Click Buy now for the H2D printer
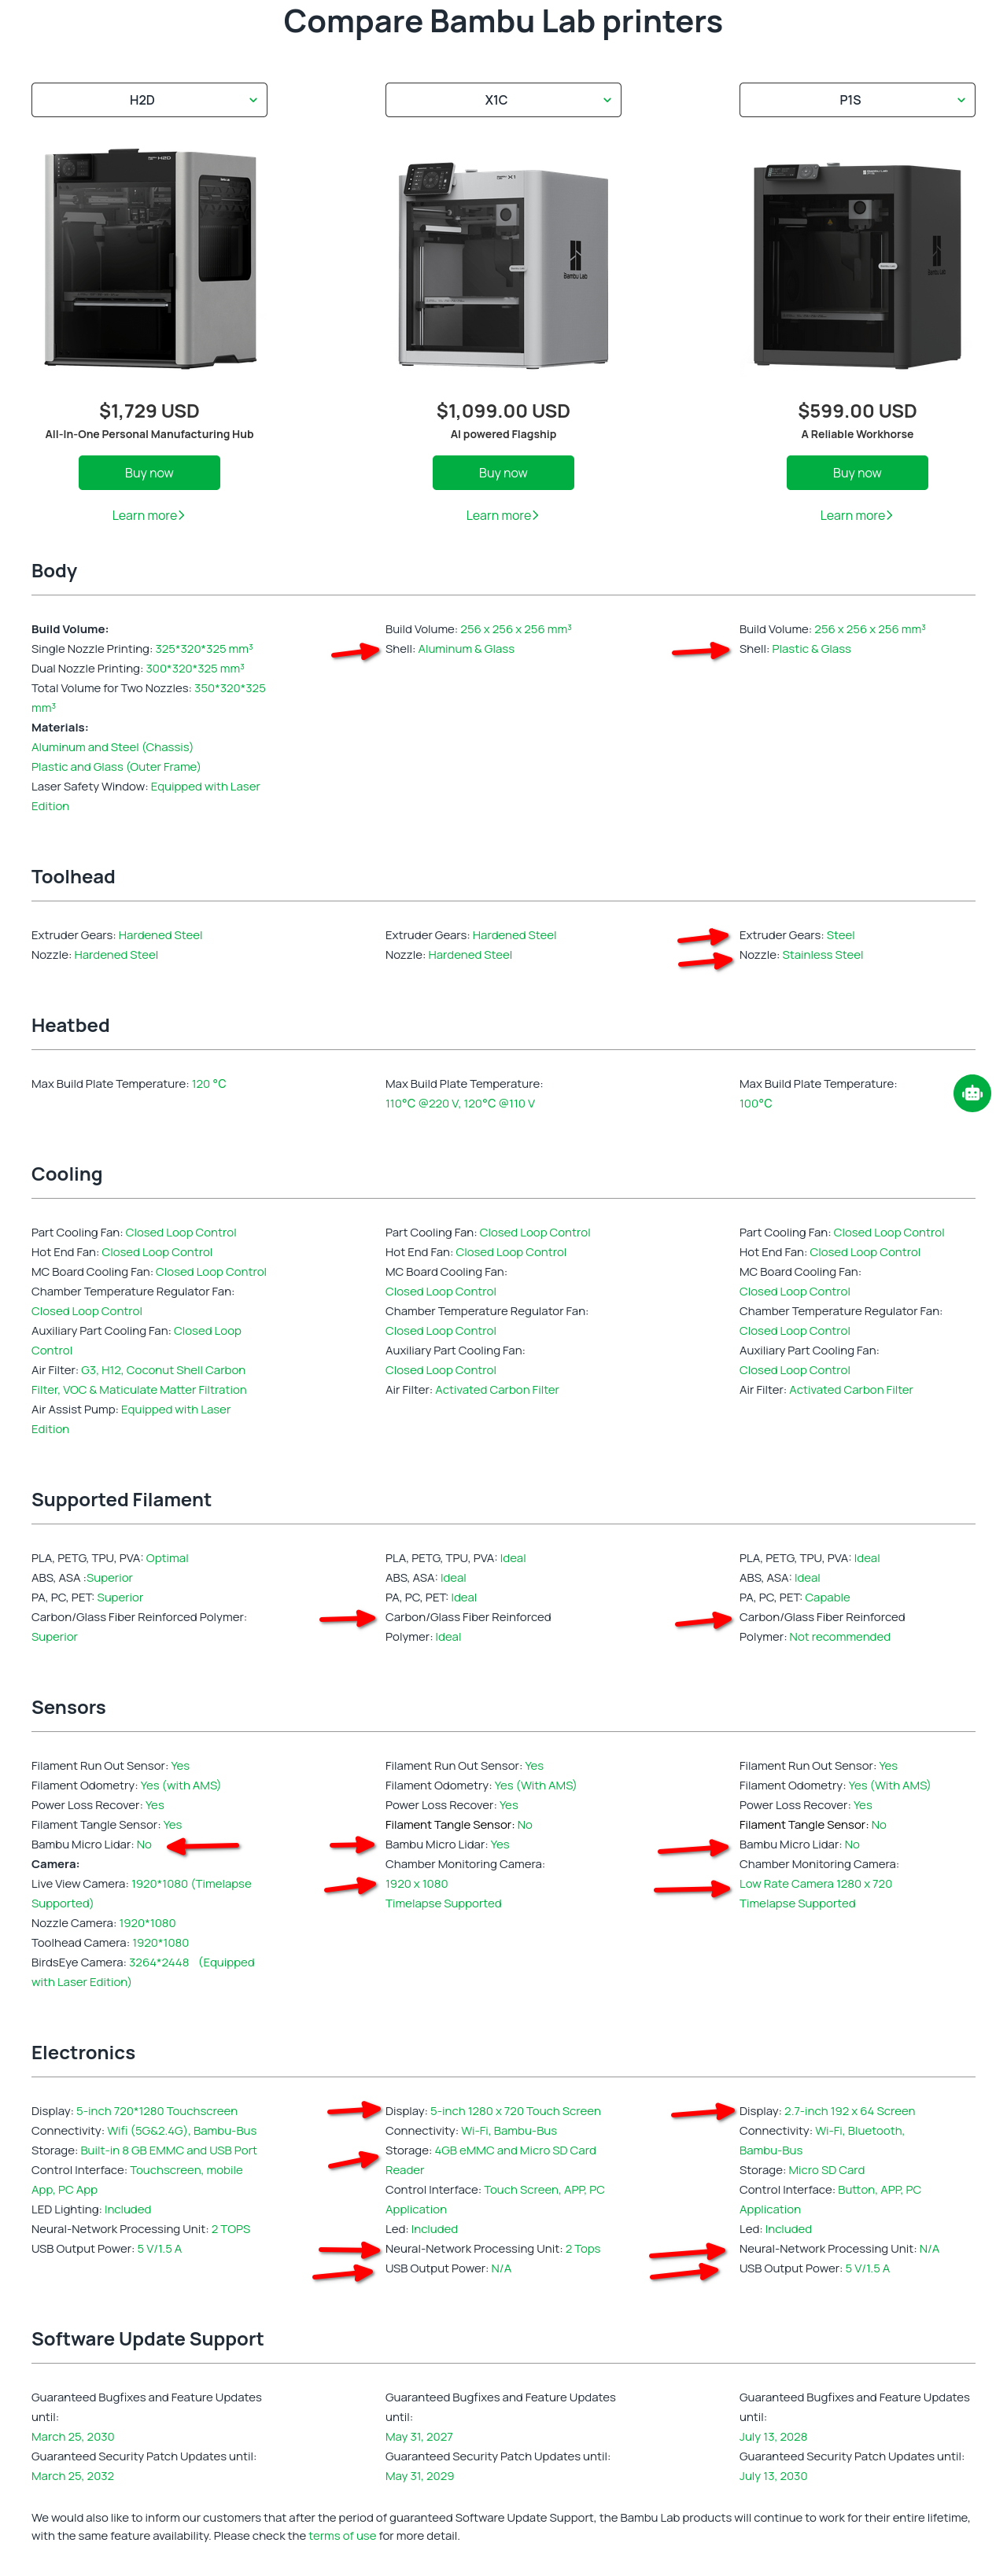1007x2576 pixels. pos(149,473)
